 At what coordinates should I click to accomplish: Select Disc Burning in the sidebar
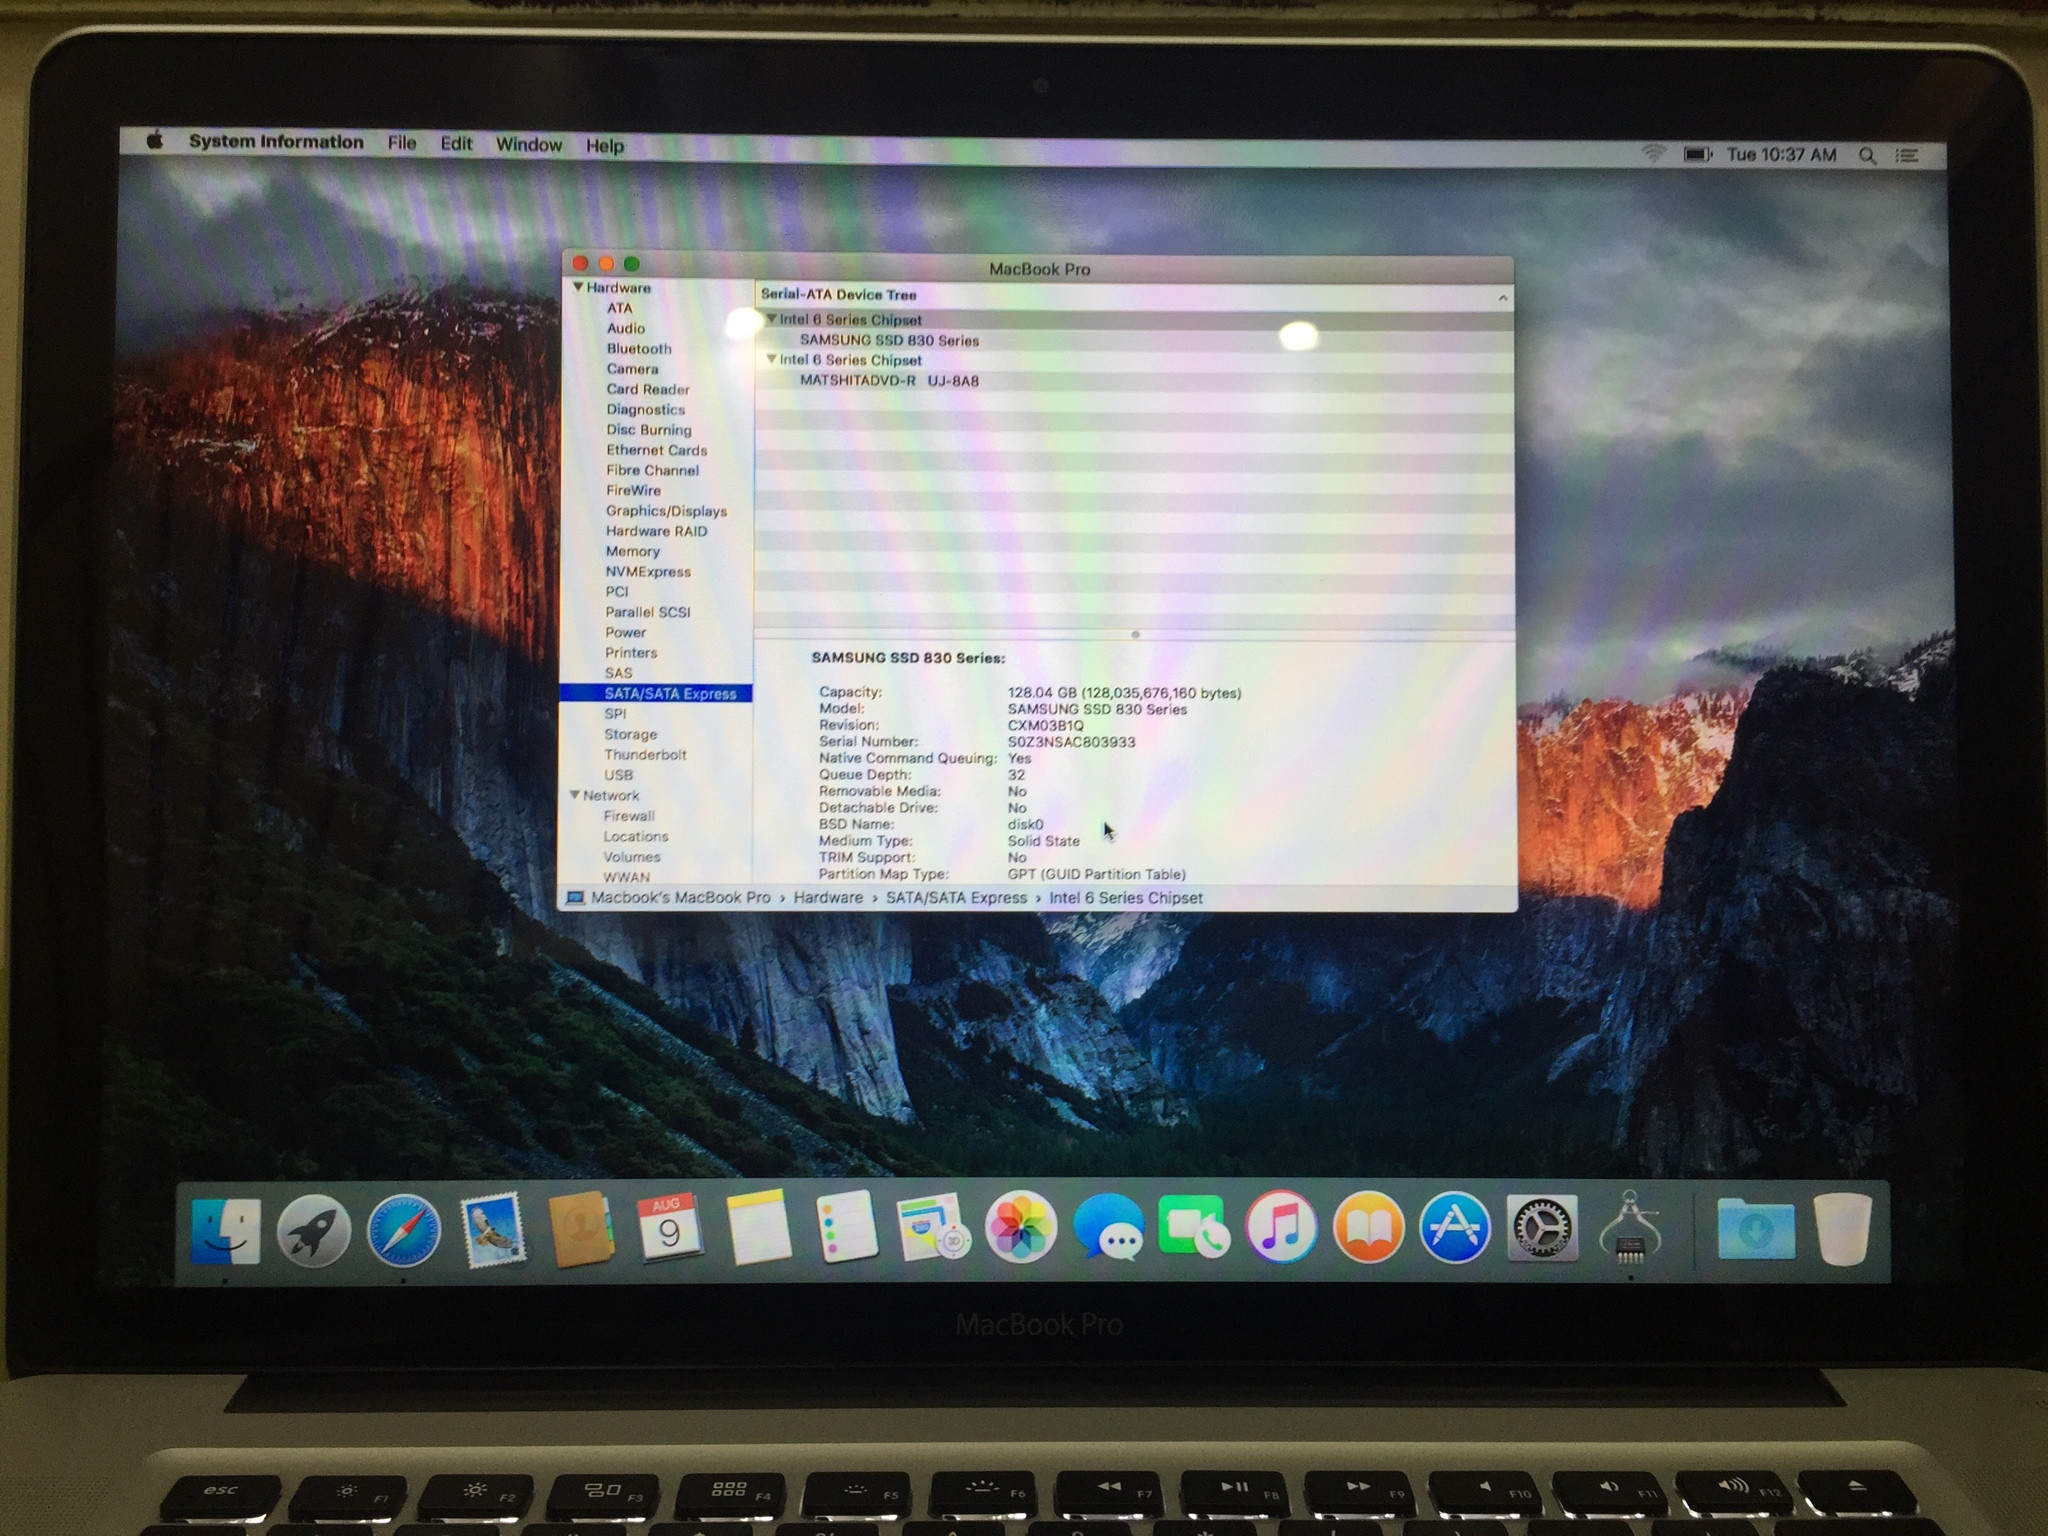pos(648,430)
